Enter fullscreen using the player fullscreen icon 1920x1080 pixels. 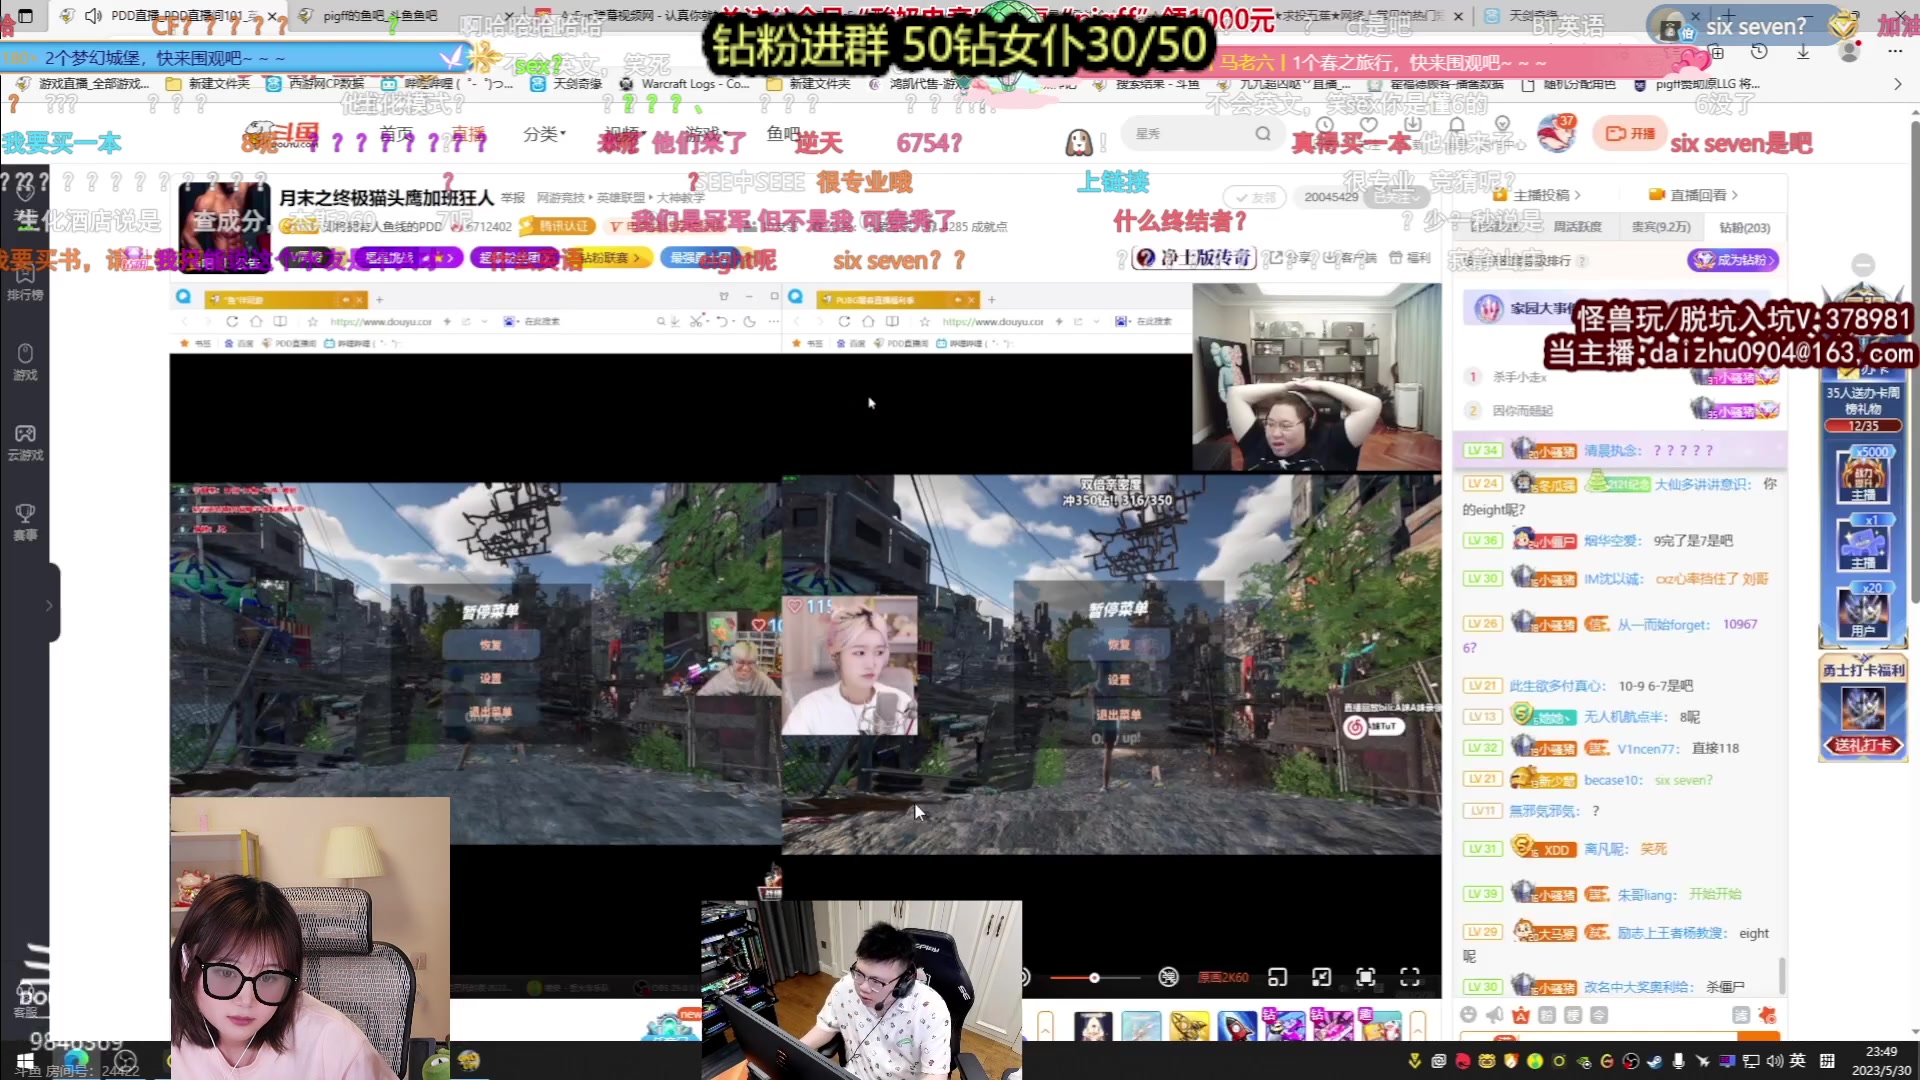pos(1410,977)
